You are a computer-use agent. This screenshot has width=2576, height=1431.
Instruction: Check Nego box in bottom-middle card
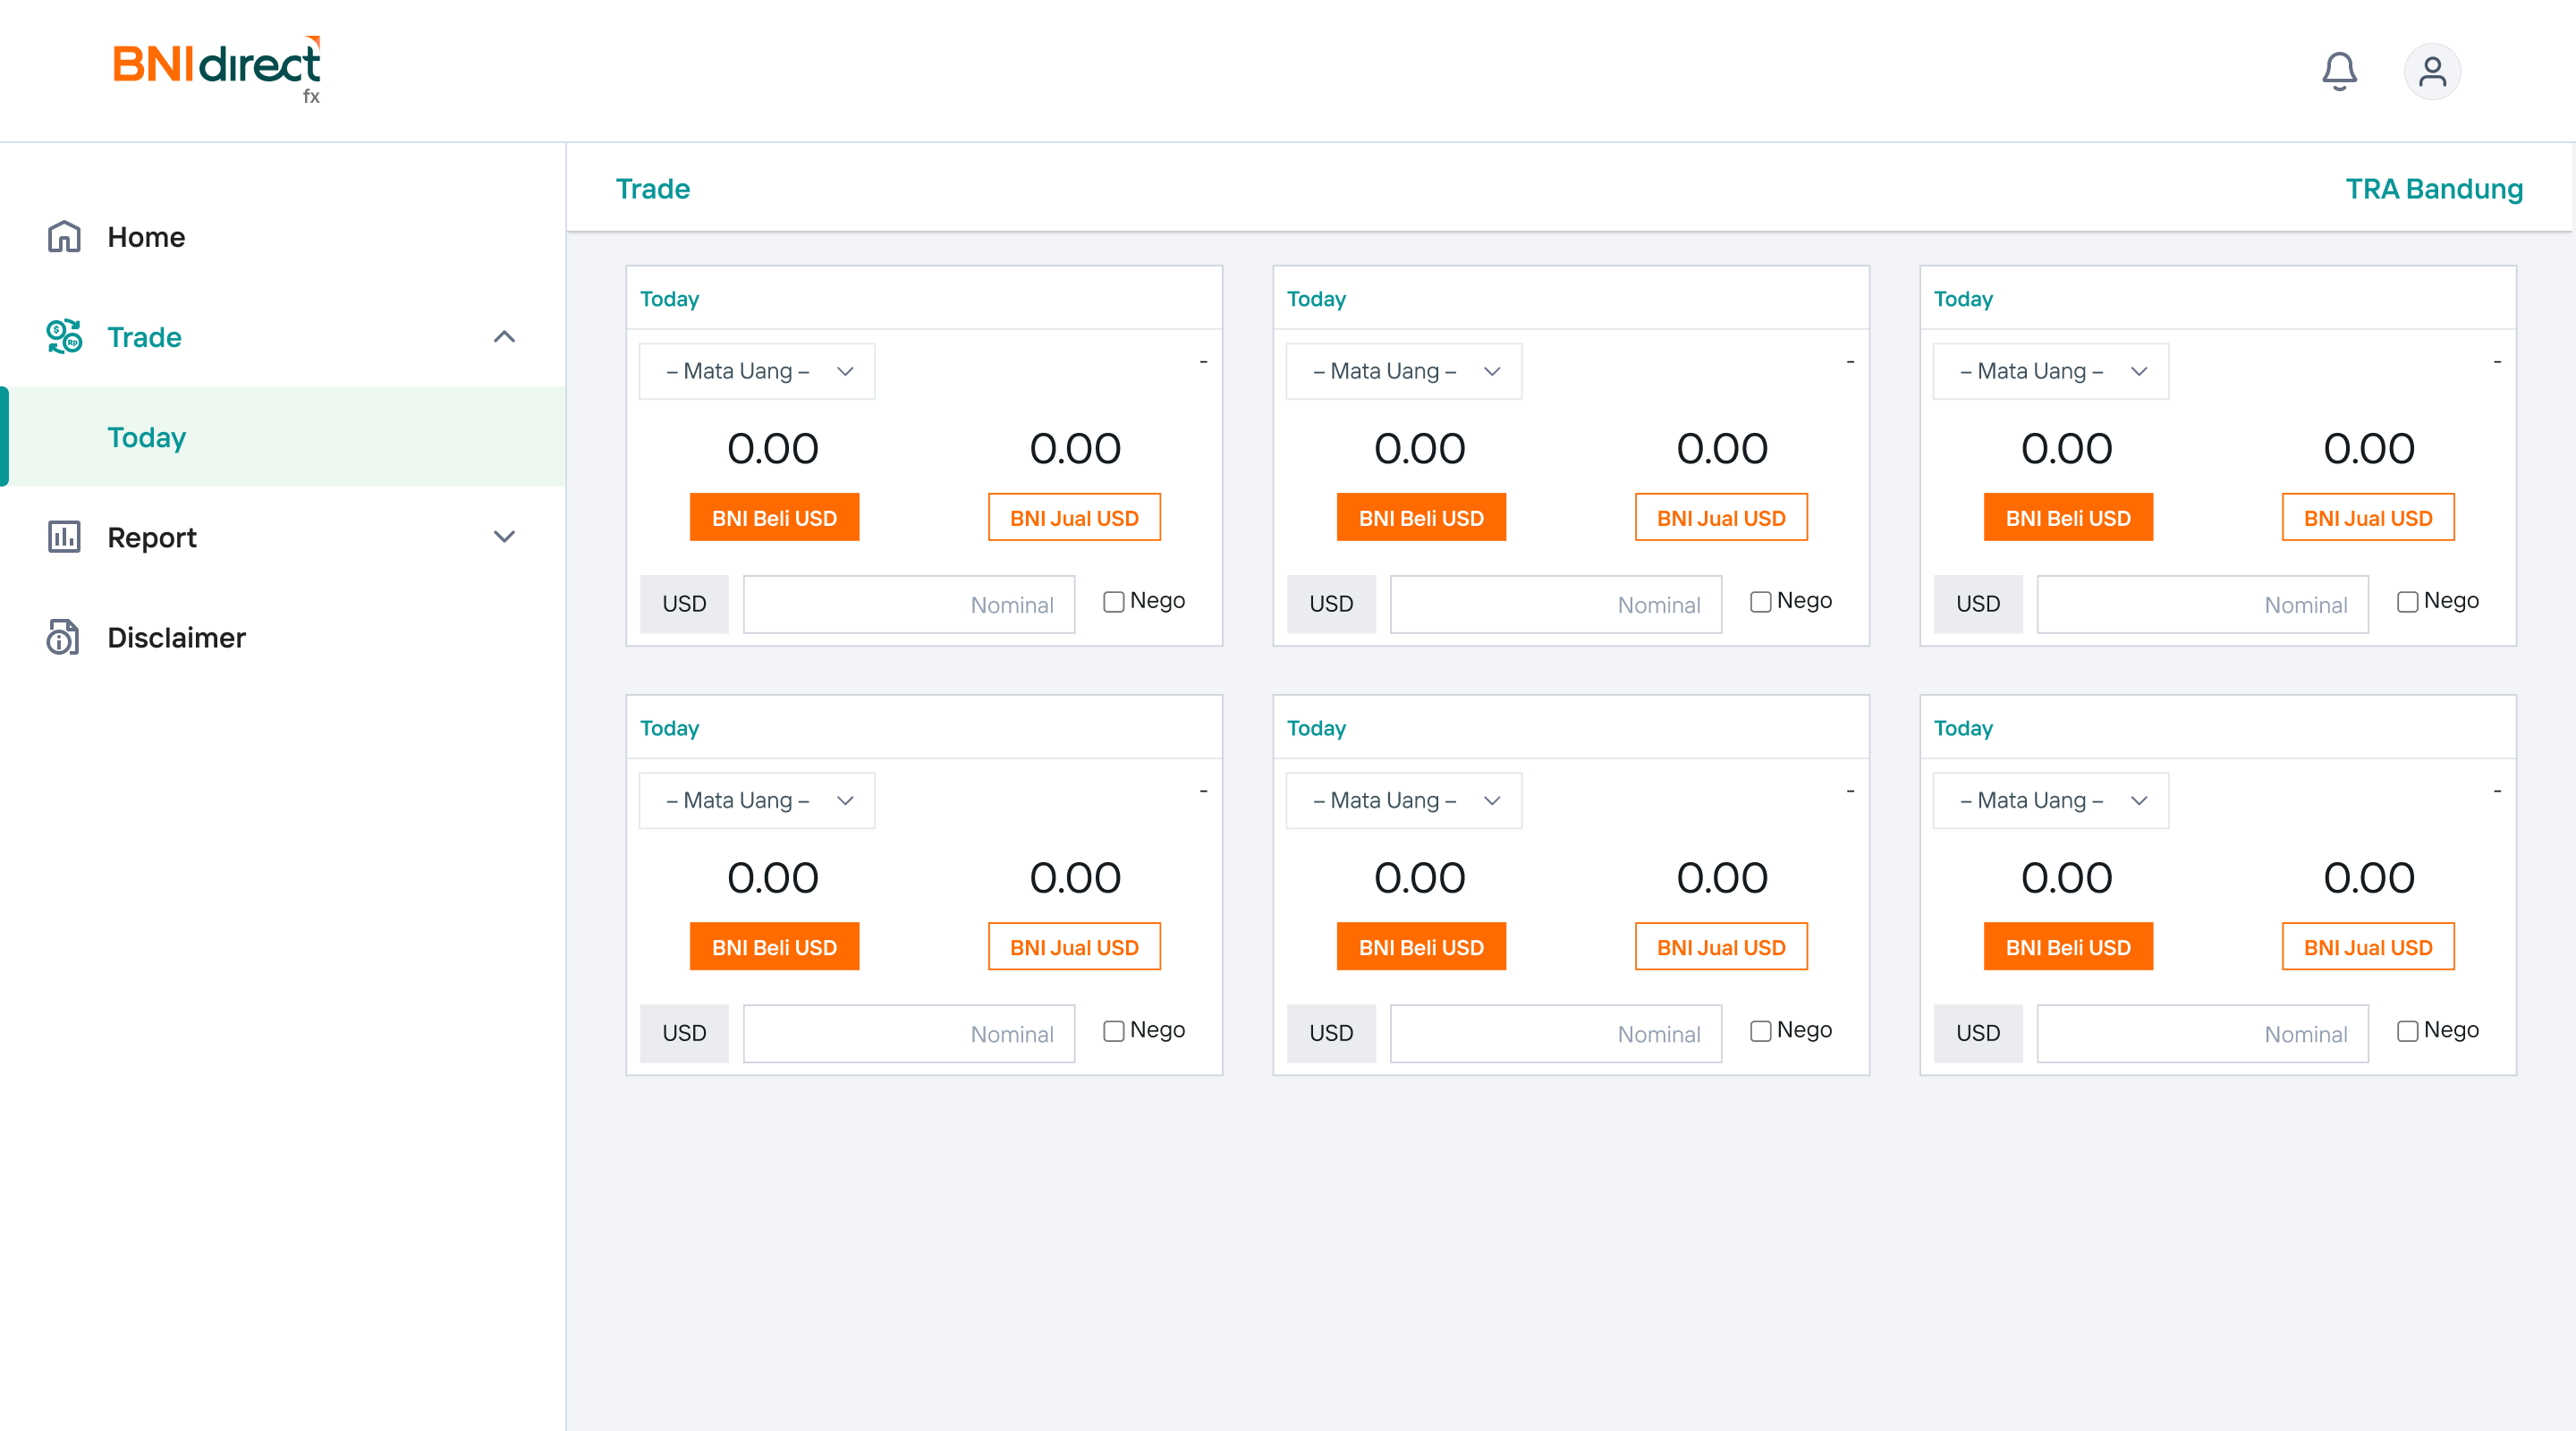point(1760,1031)
